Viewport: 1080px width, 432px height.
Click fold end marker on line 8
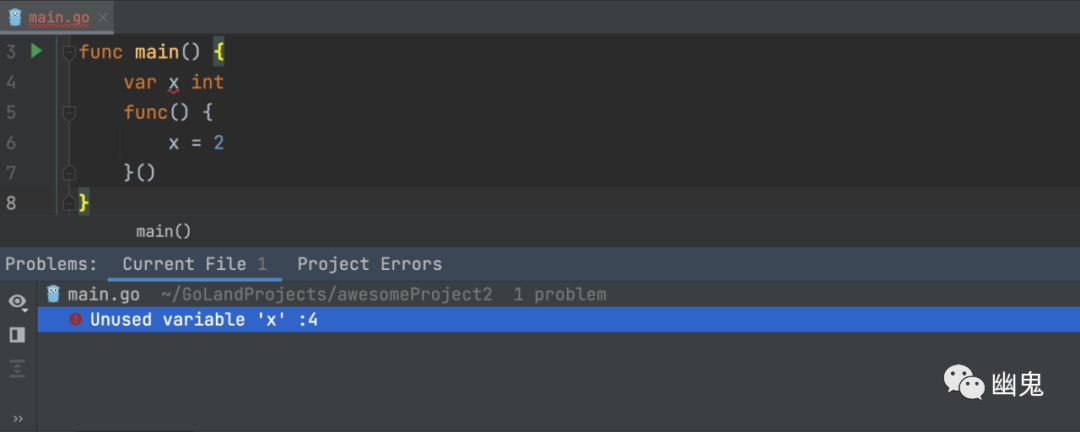(x=69, y=203)
